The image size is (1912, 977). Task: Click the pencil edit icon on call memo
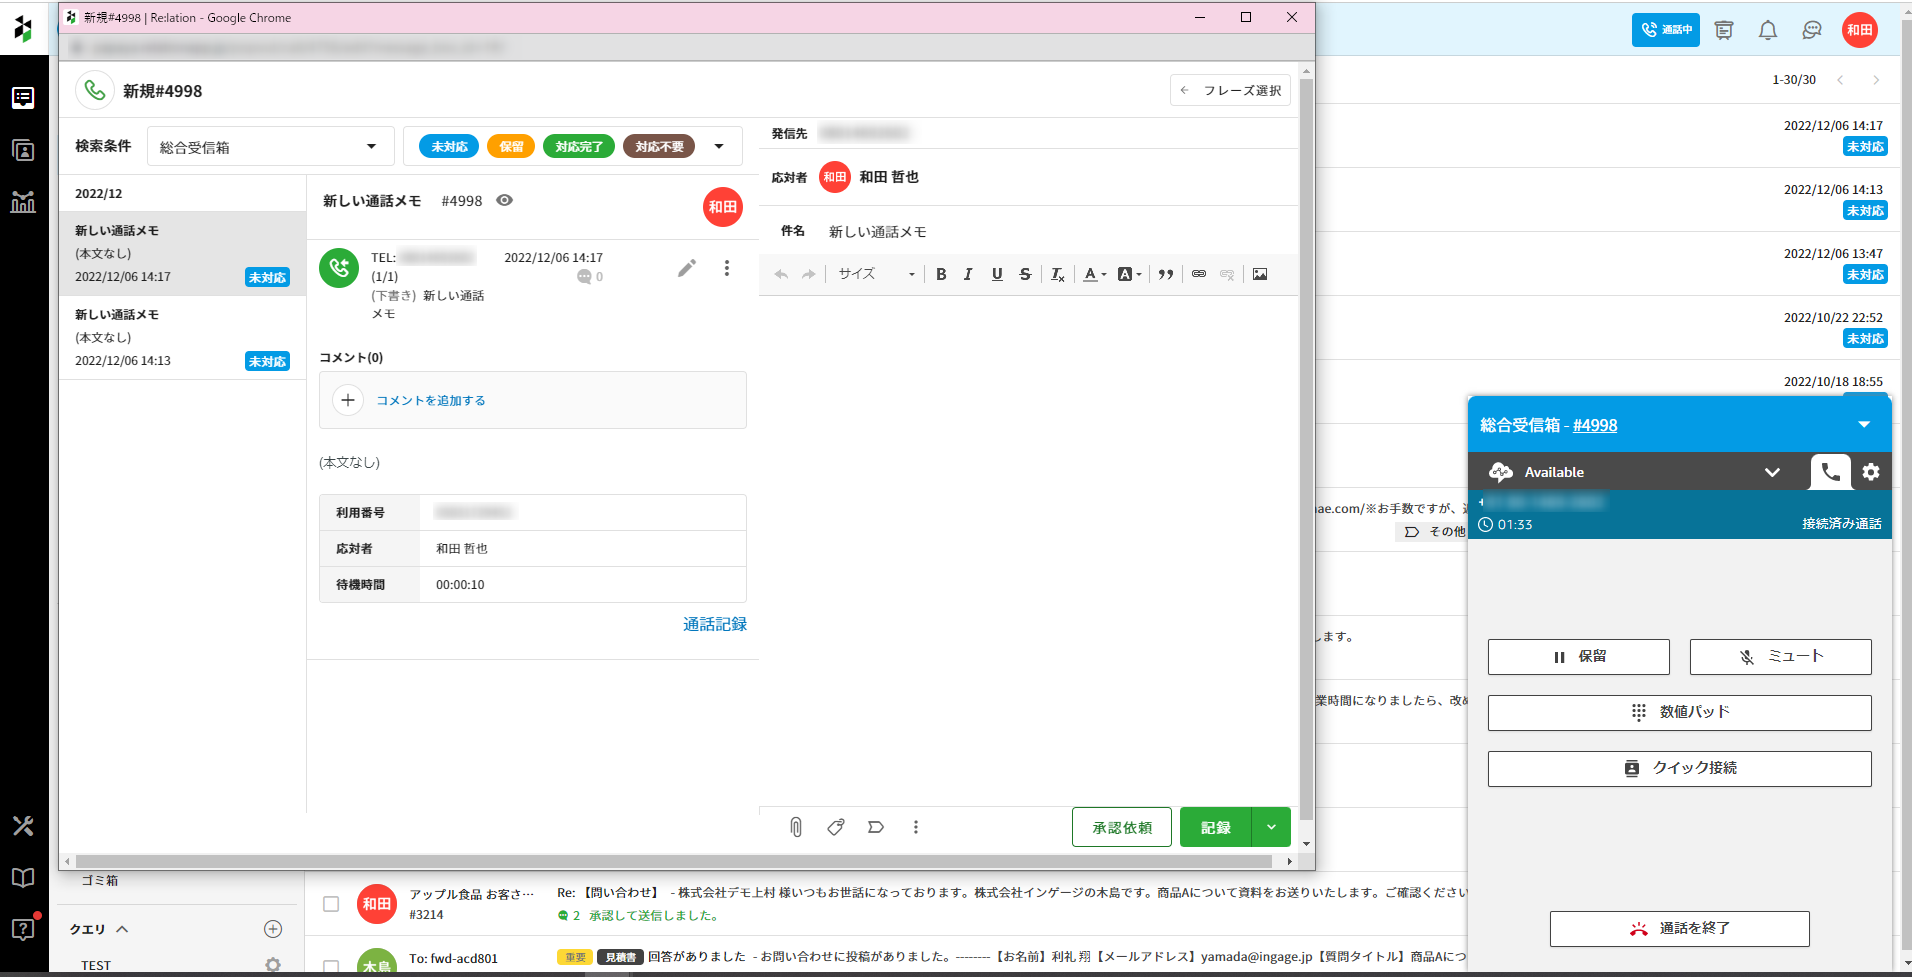(x=686, y=268)
